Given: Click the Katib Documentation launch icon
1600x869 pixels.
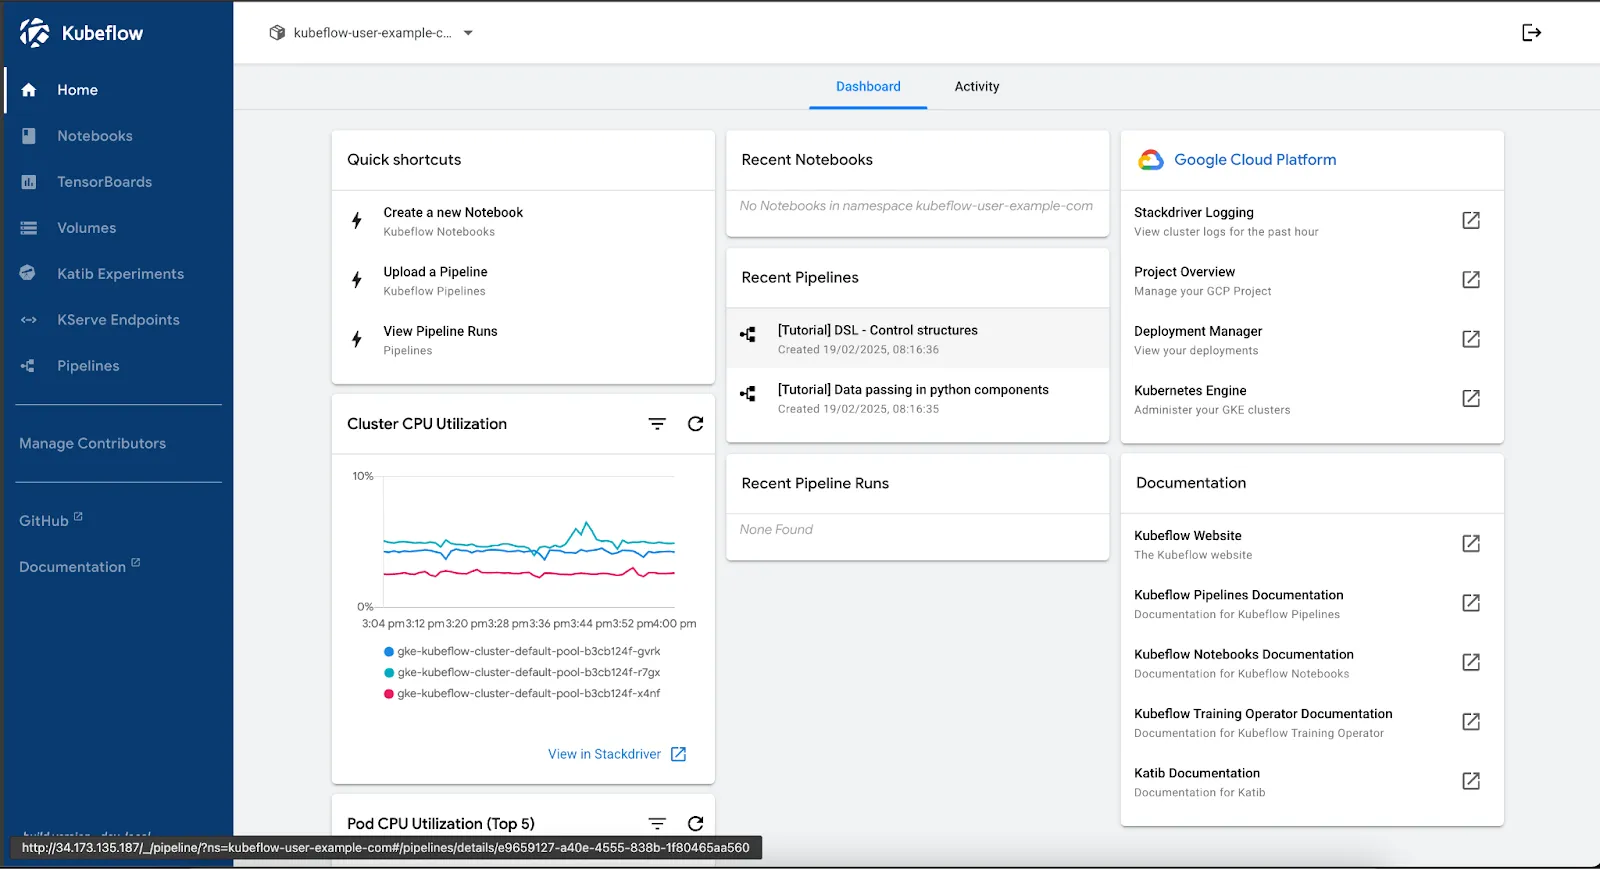Looking at the screenshot, I should click(1470, 782).
